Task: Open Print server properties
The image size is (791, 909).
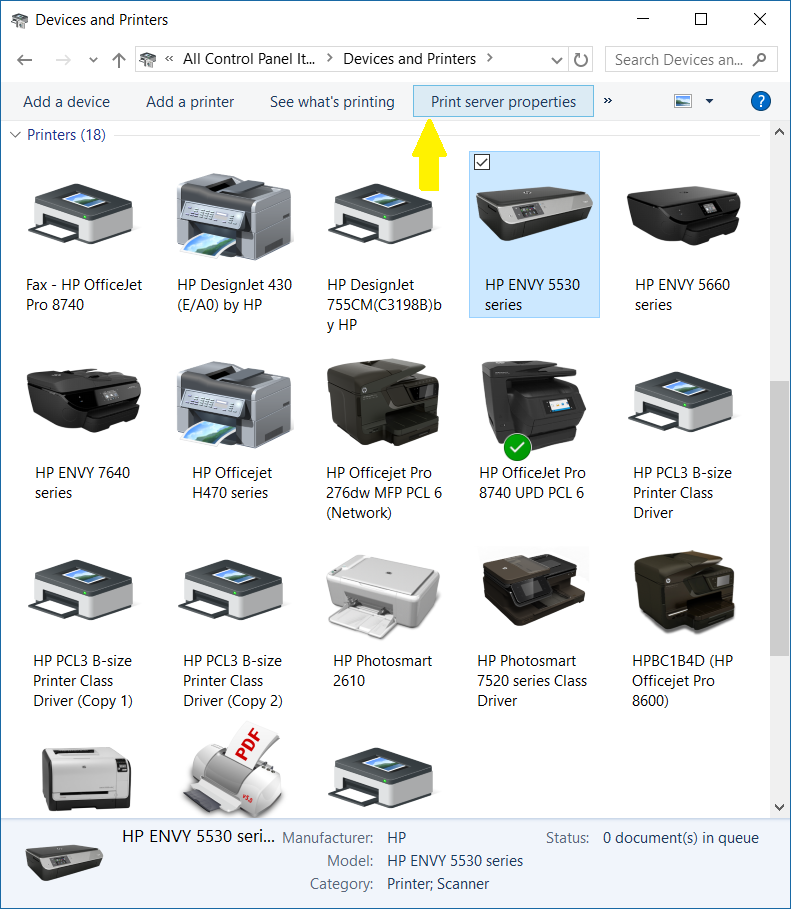Action: click(x=503, y=101)
